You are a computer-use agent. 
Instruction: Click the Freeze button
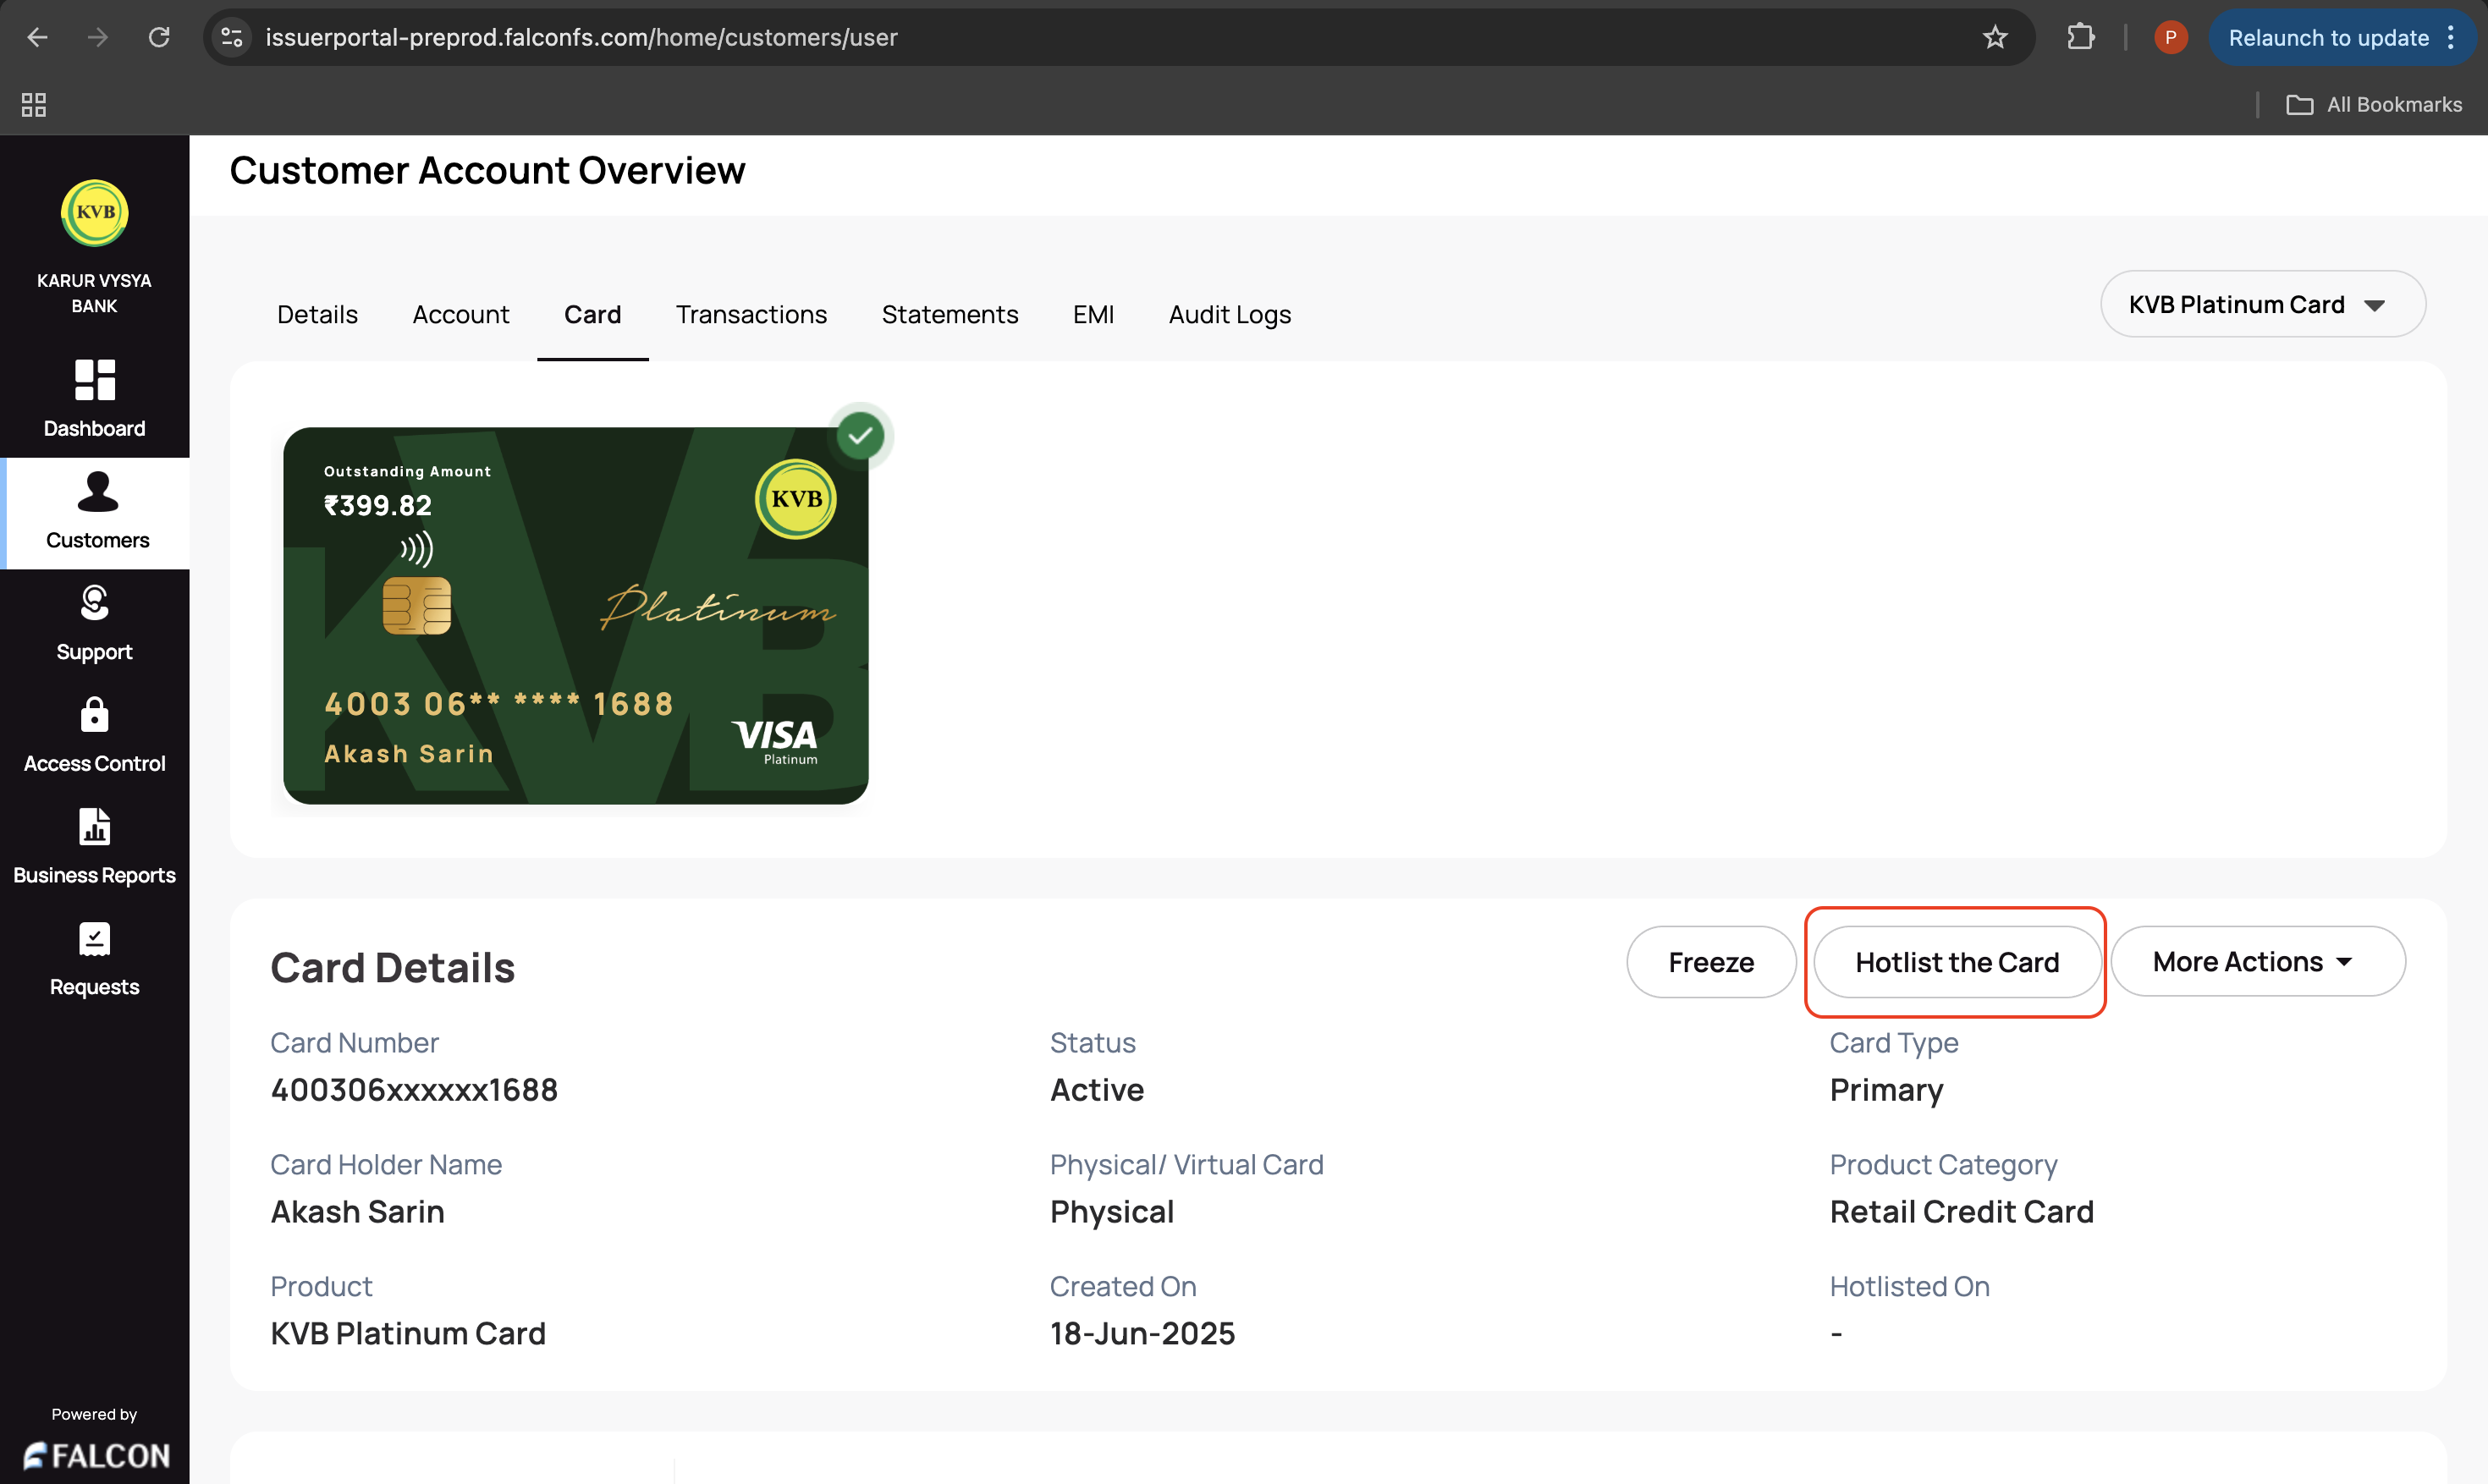pyautogui.click(x=1710, y=962)
